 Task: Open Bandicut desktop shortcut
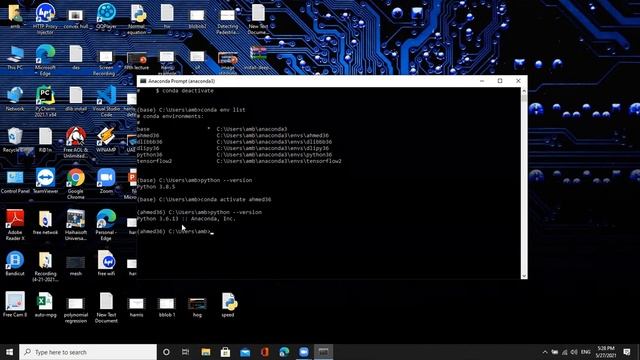click(15, 264)
